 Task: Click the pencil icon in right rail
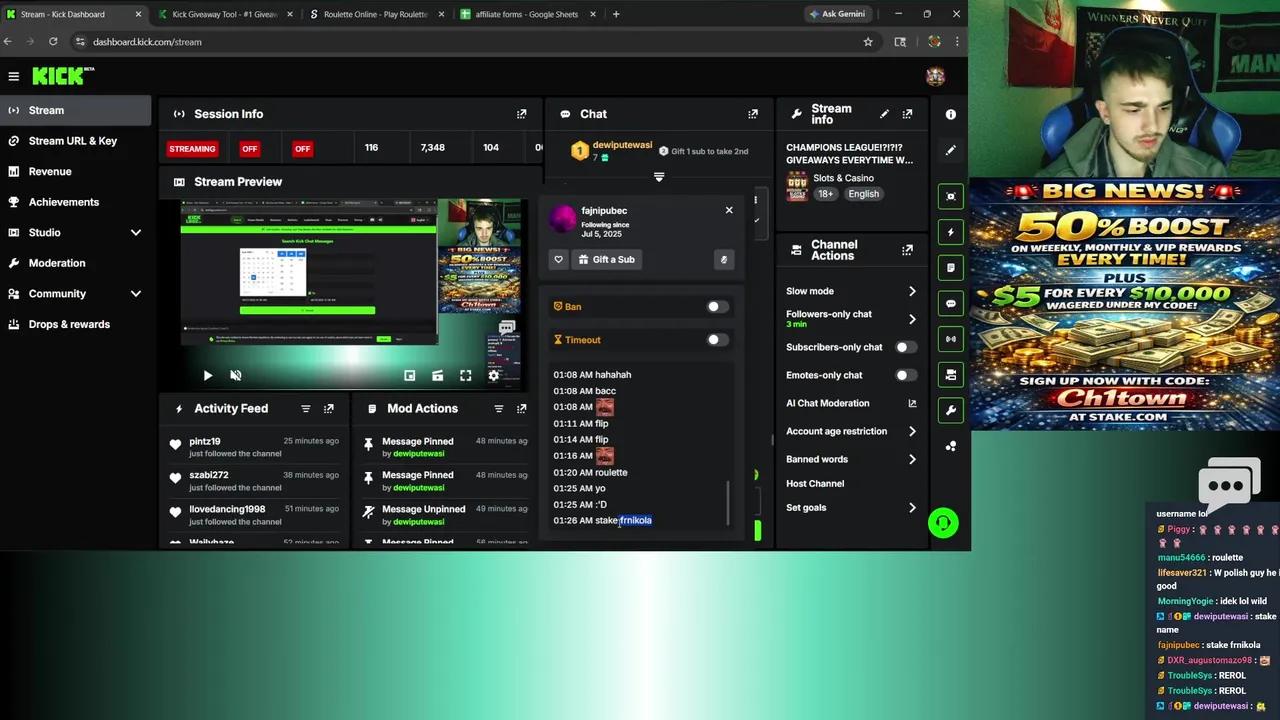pyautogui.click(x=951, y=150)
